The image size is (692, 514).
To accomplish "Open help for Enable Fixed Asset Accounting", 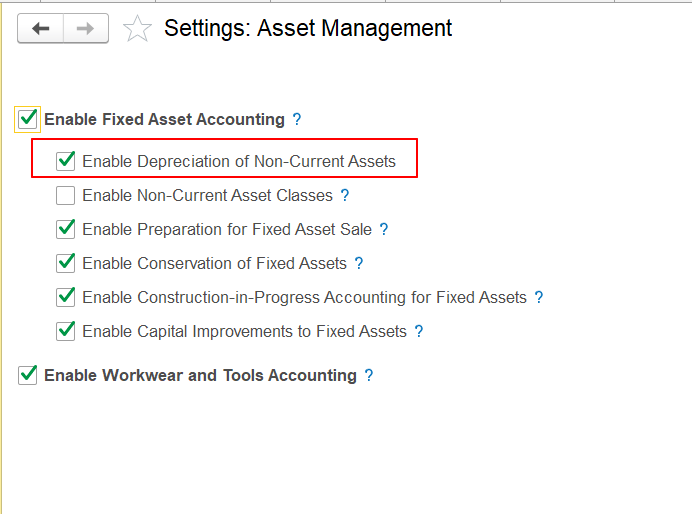I will point(297,120).
